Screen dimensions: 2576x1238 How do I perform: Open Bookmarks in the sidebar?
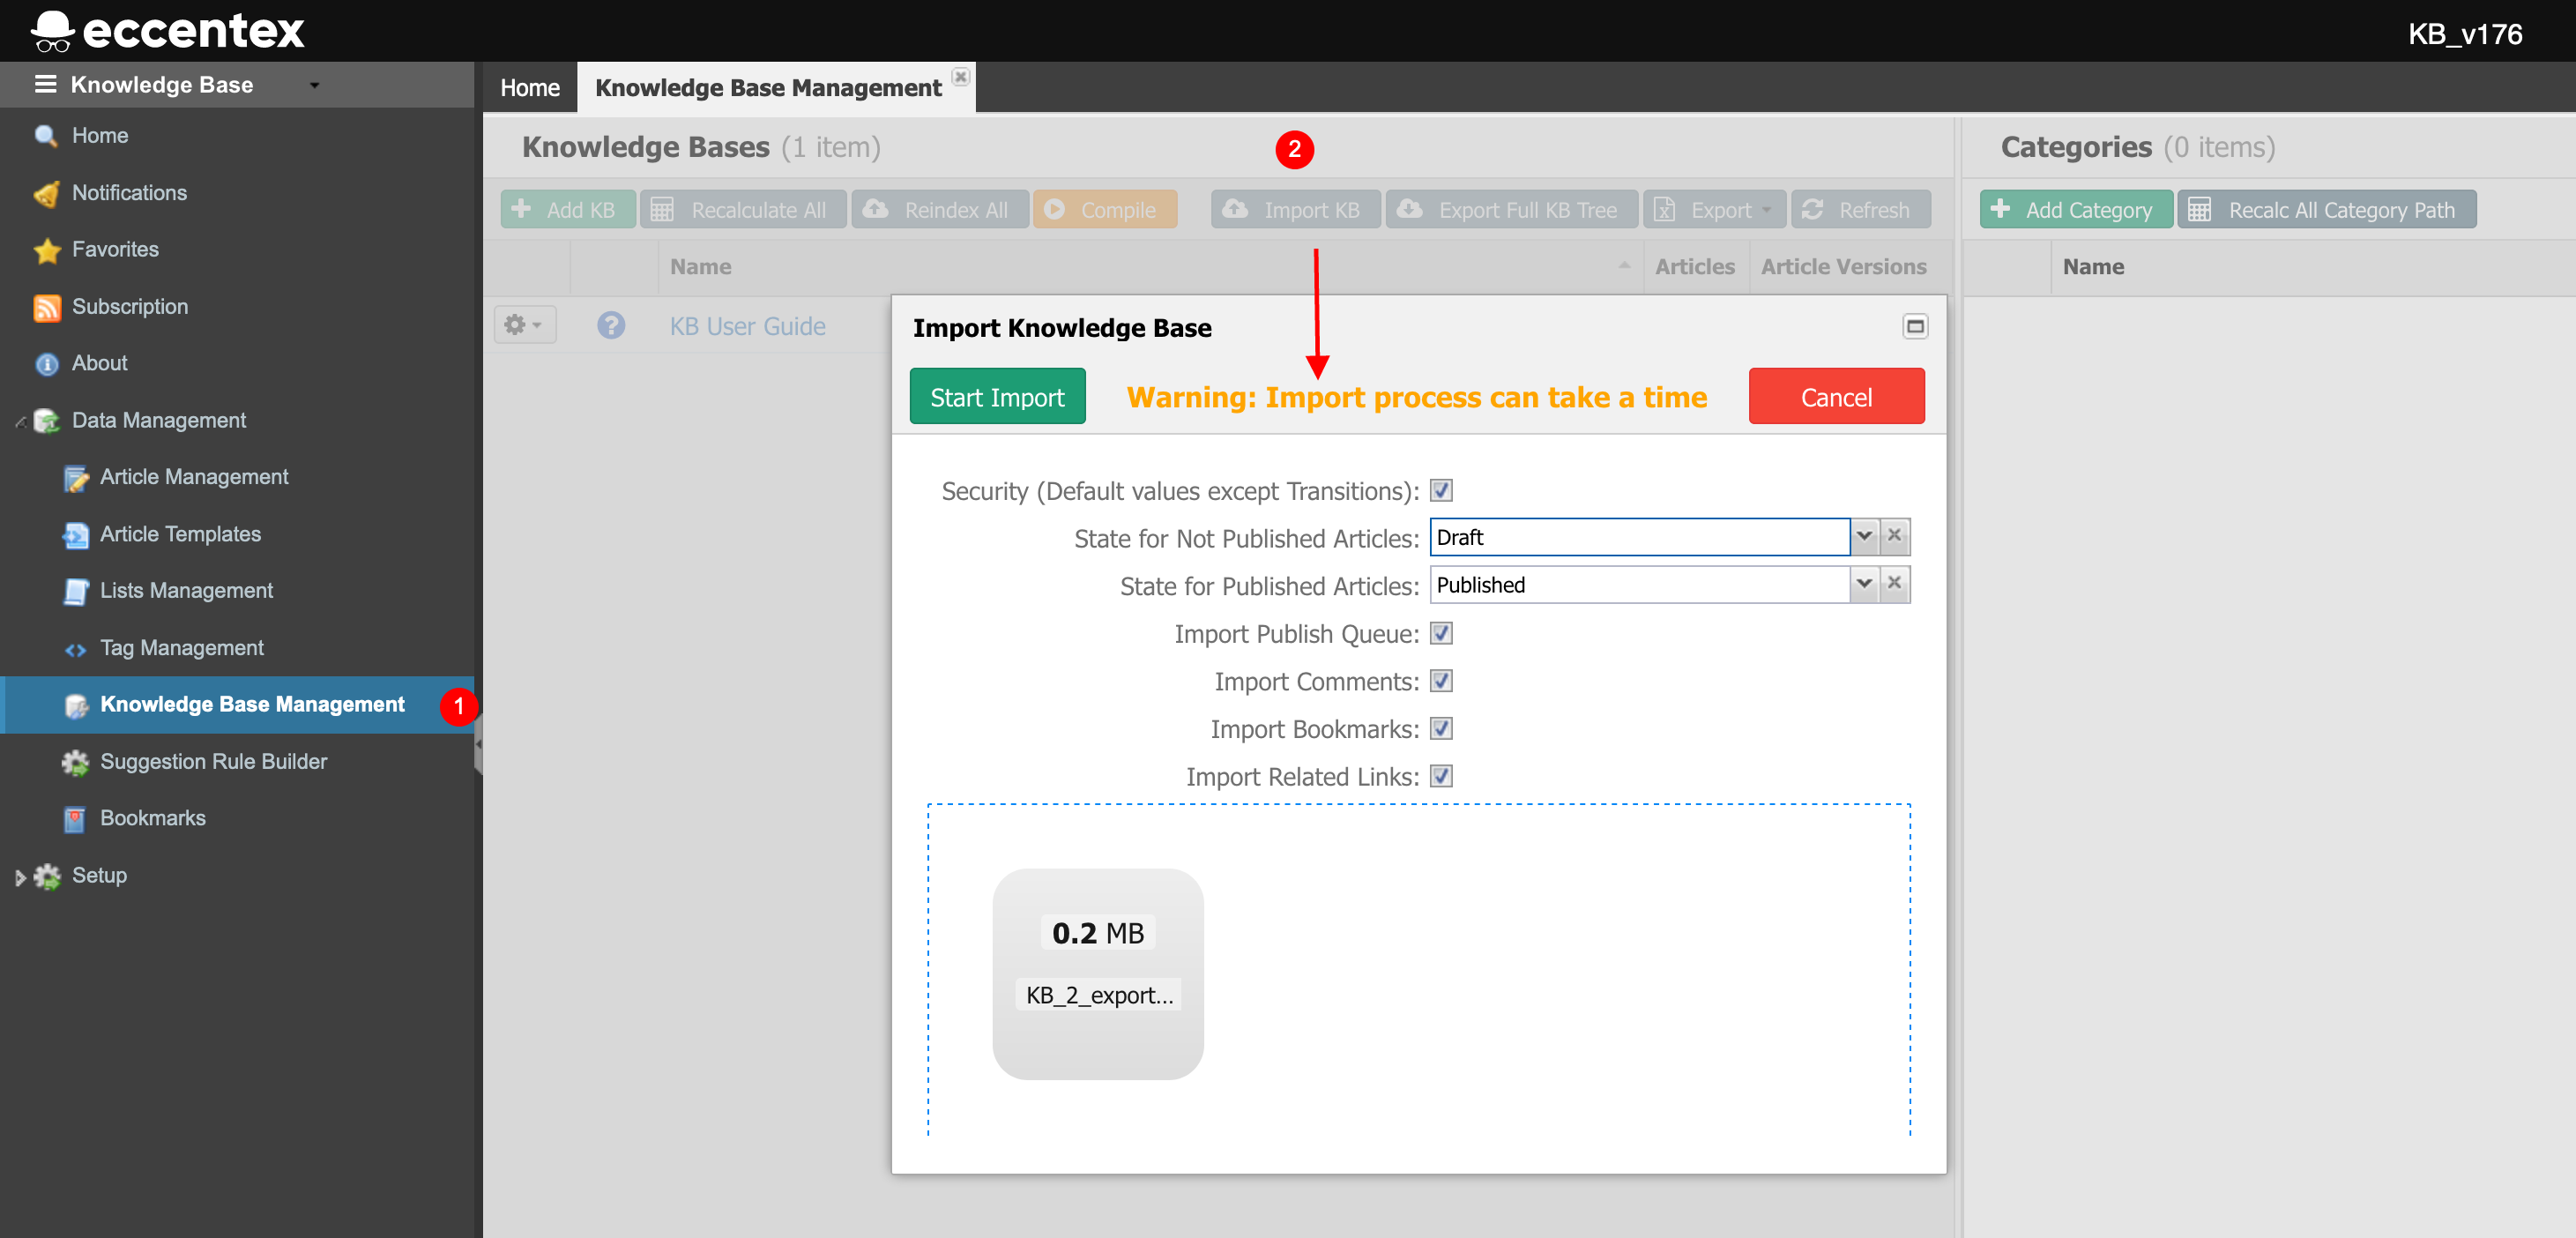pyautogui.click(x=152, y=818)
